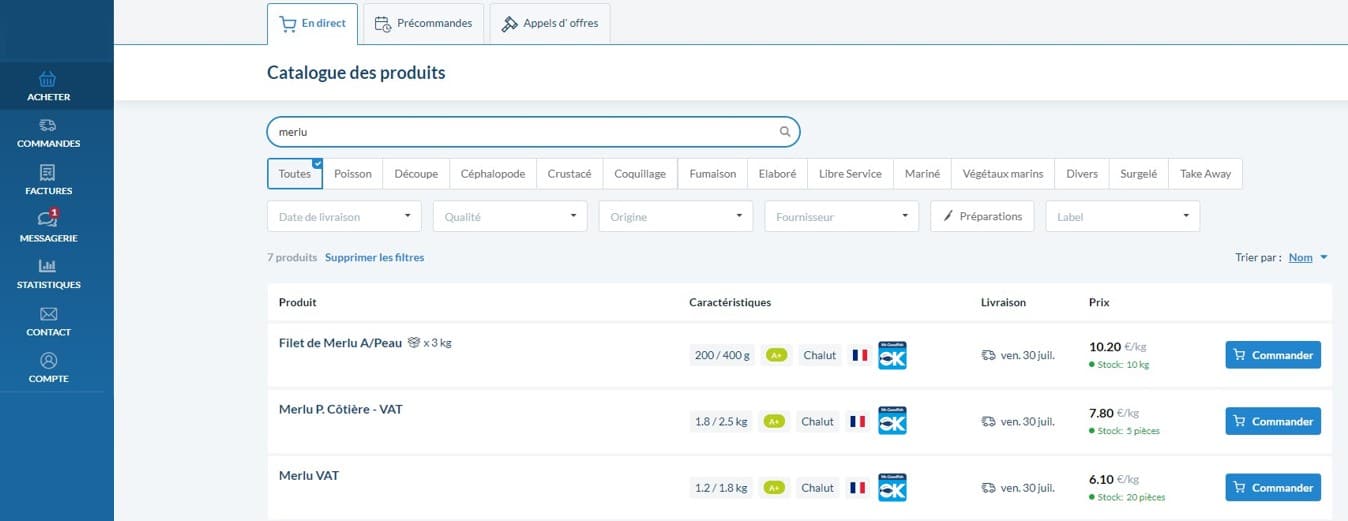Toggle the Toutes category filter
1348x521 pixels.
(295, 174)
